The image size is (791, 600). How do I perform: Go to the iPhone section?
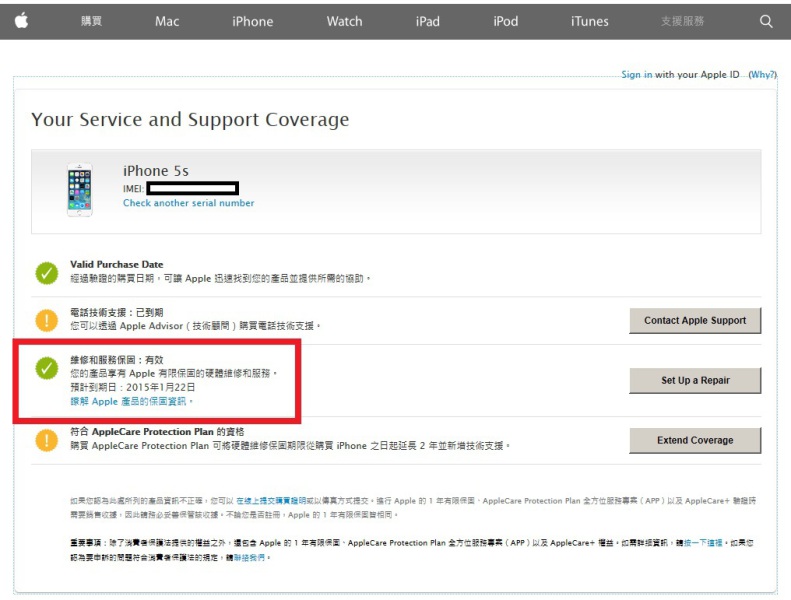click(x=253, y=21)
